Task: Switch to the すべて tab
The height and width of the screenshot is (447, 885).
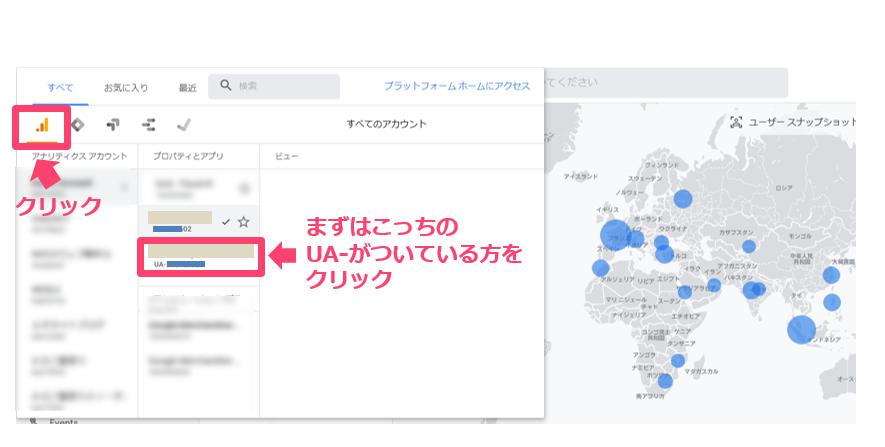Action: [x=60, y=87]
